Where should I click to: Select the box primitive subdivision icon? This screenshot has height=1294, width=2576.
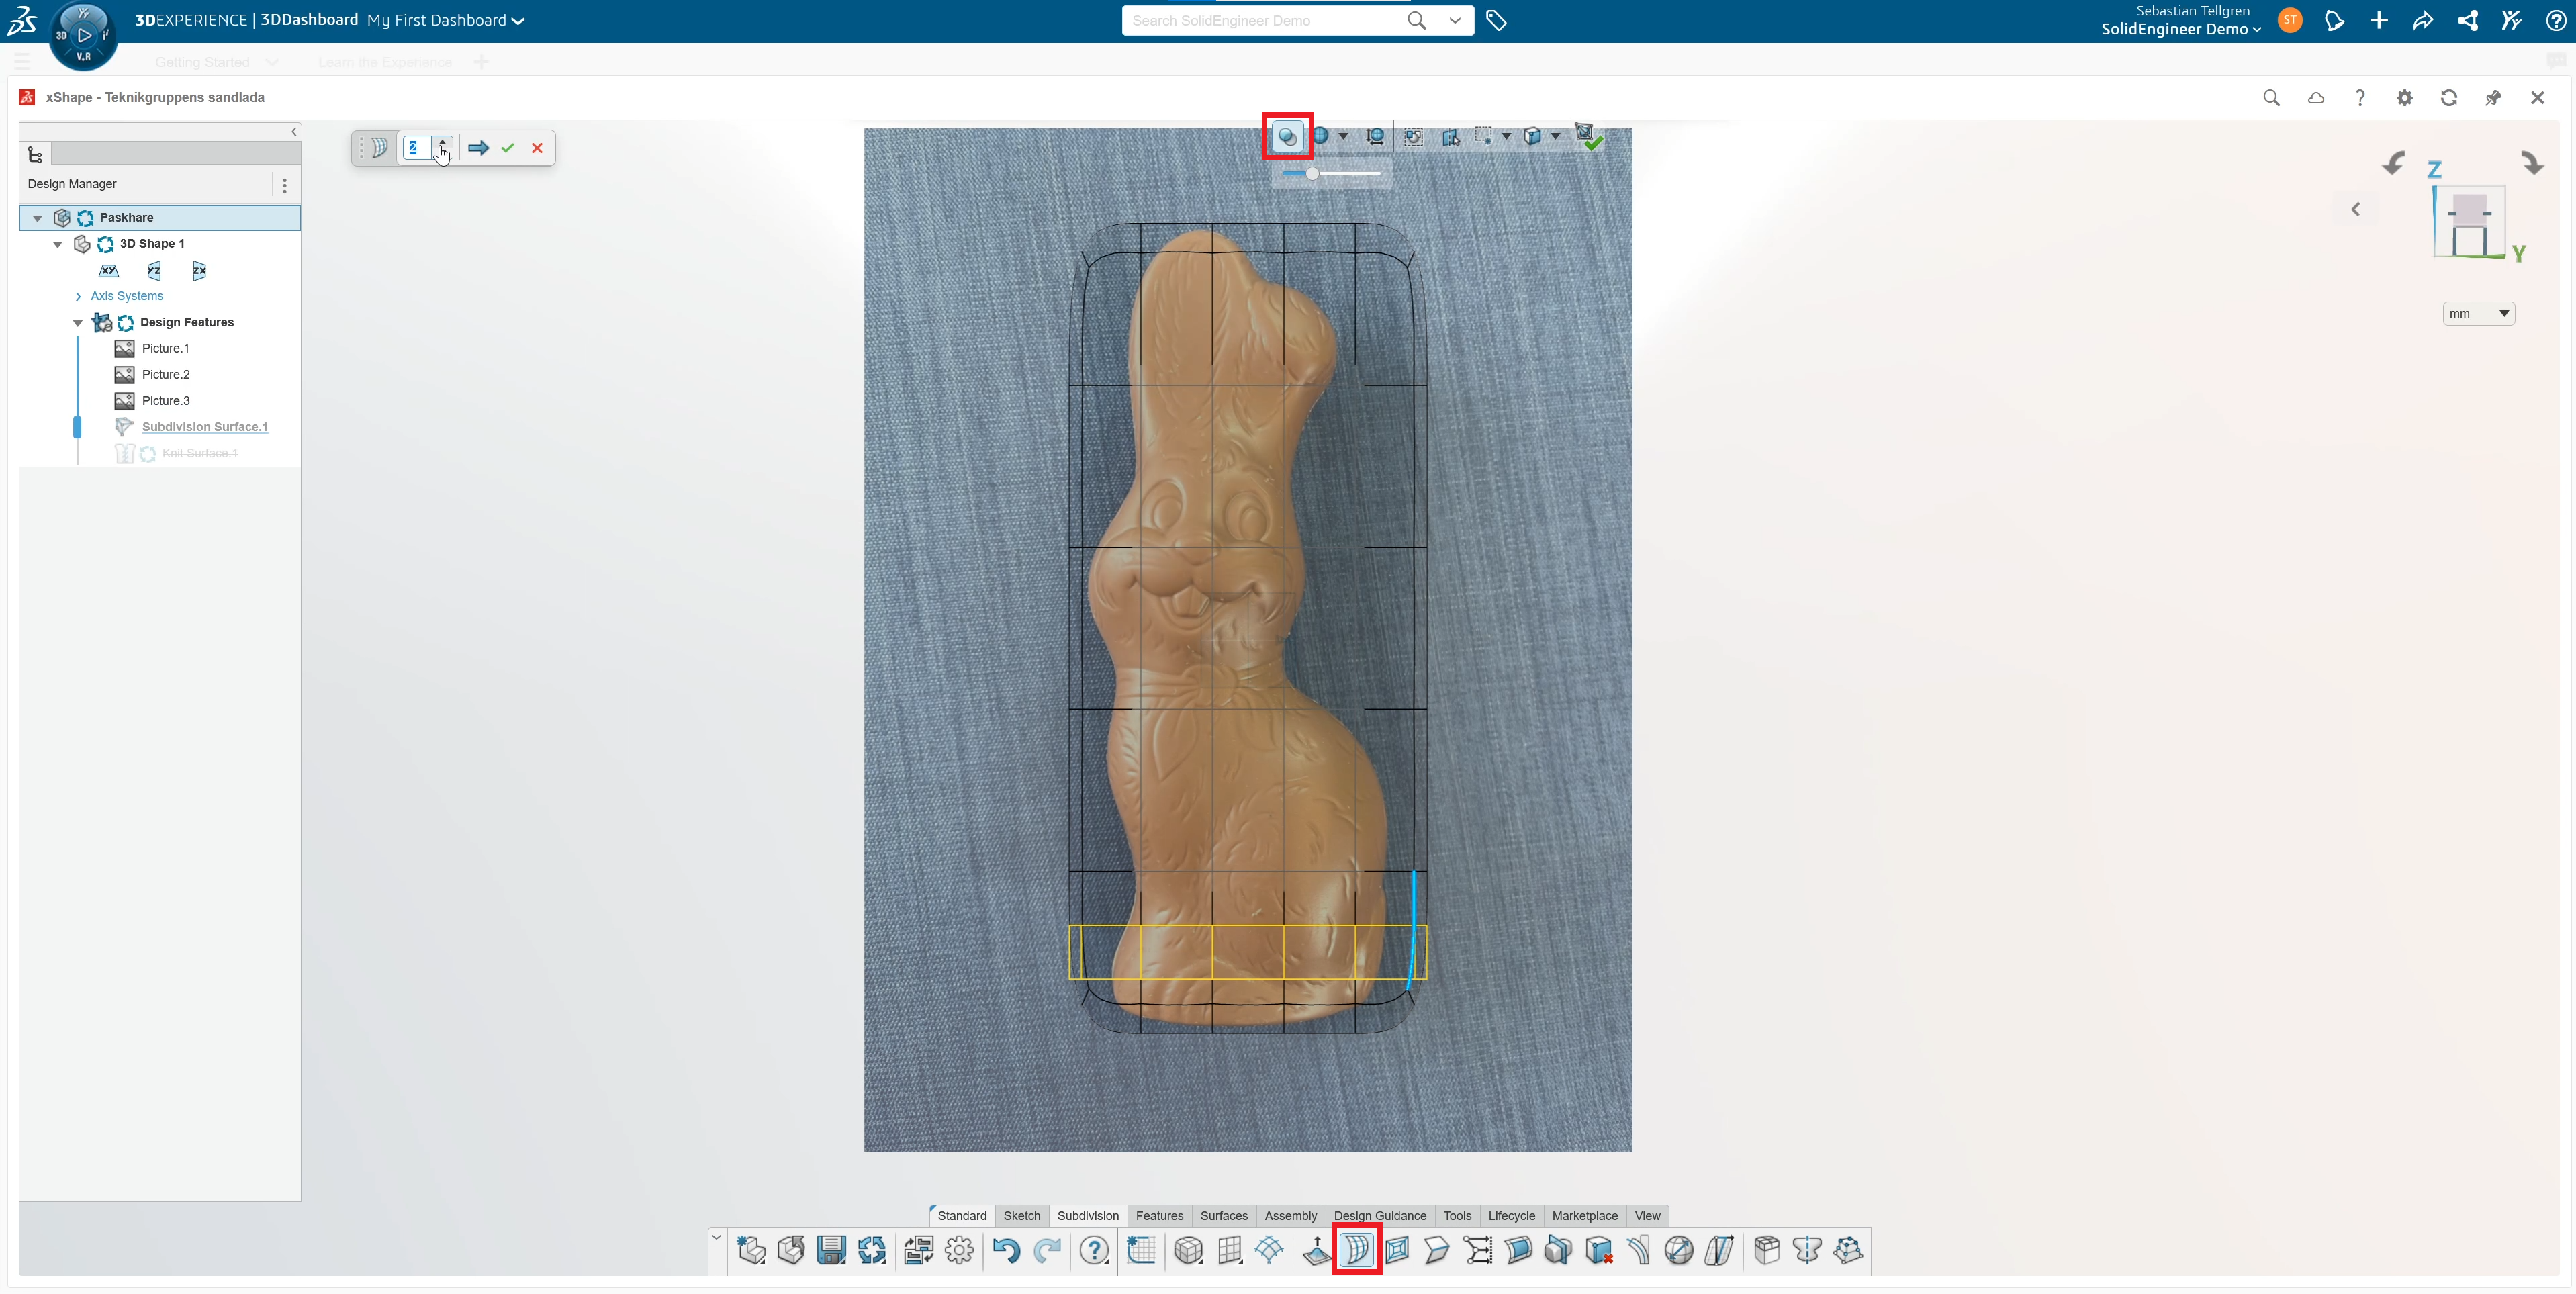(x=1188, y=1250)
